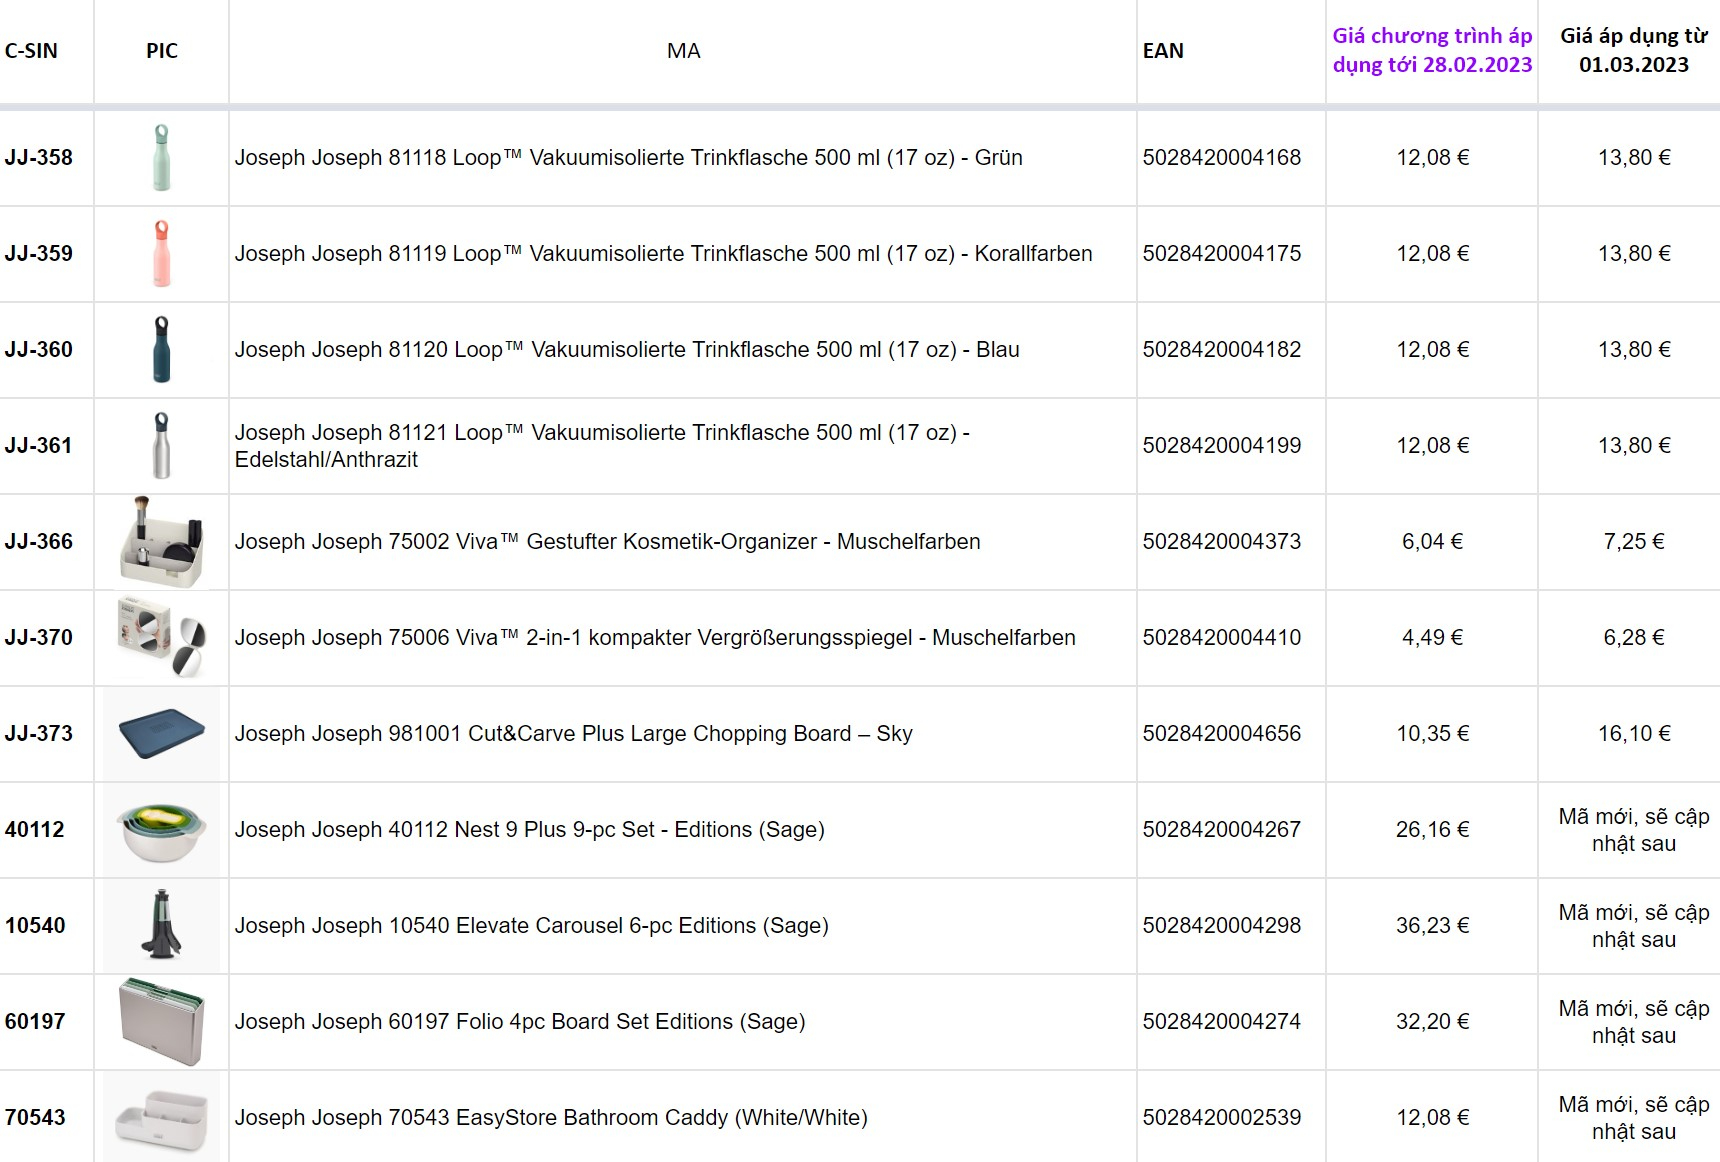
Task: Click the JJ-358 code cell
Action: (39, 157)
